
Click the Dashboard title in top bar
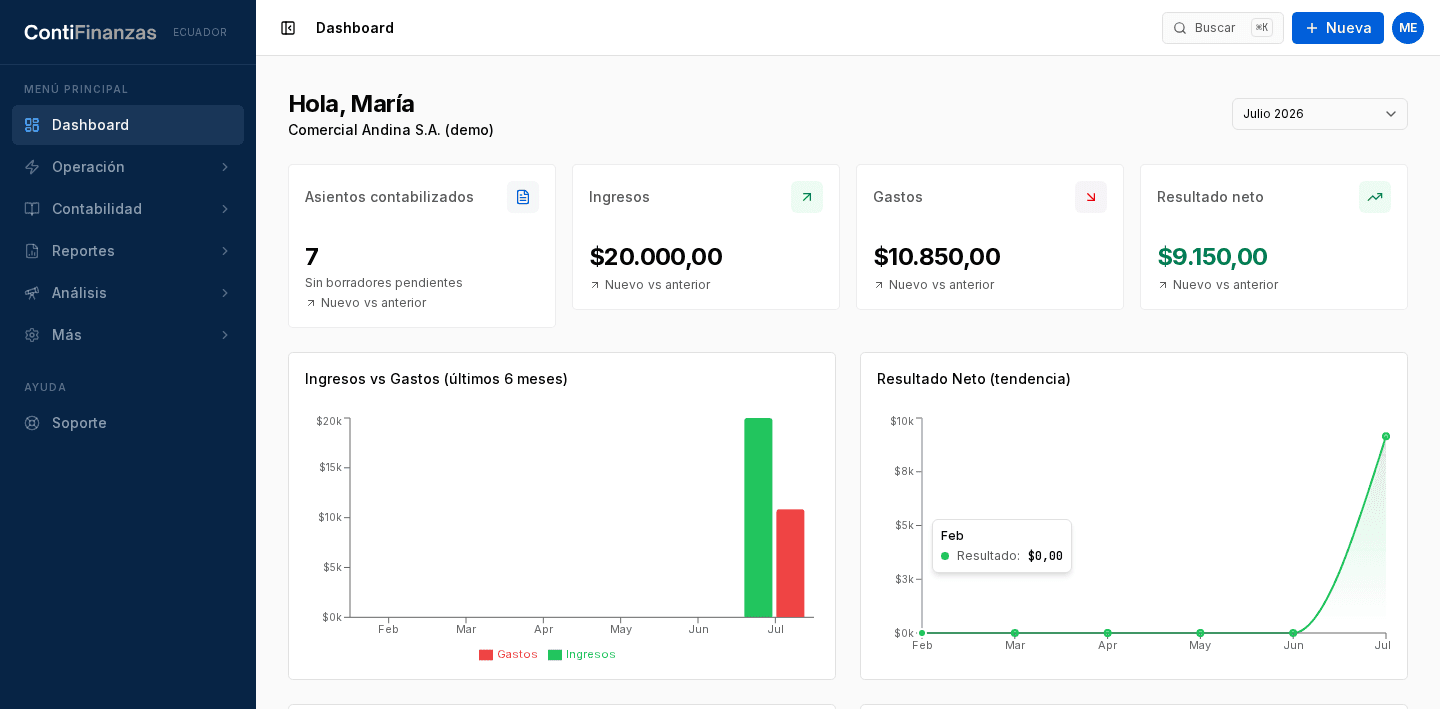pos(355,28)
